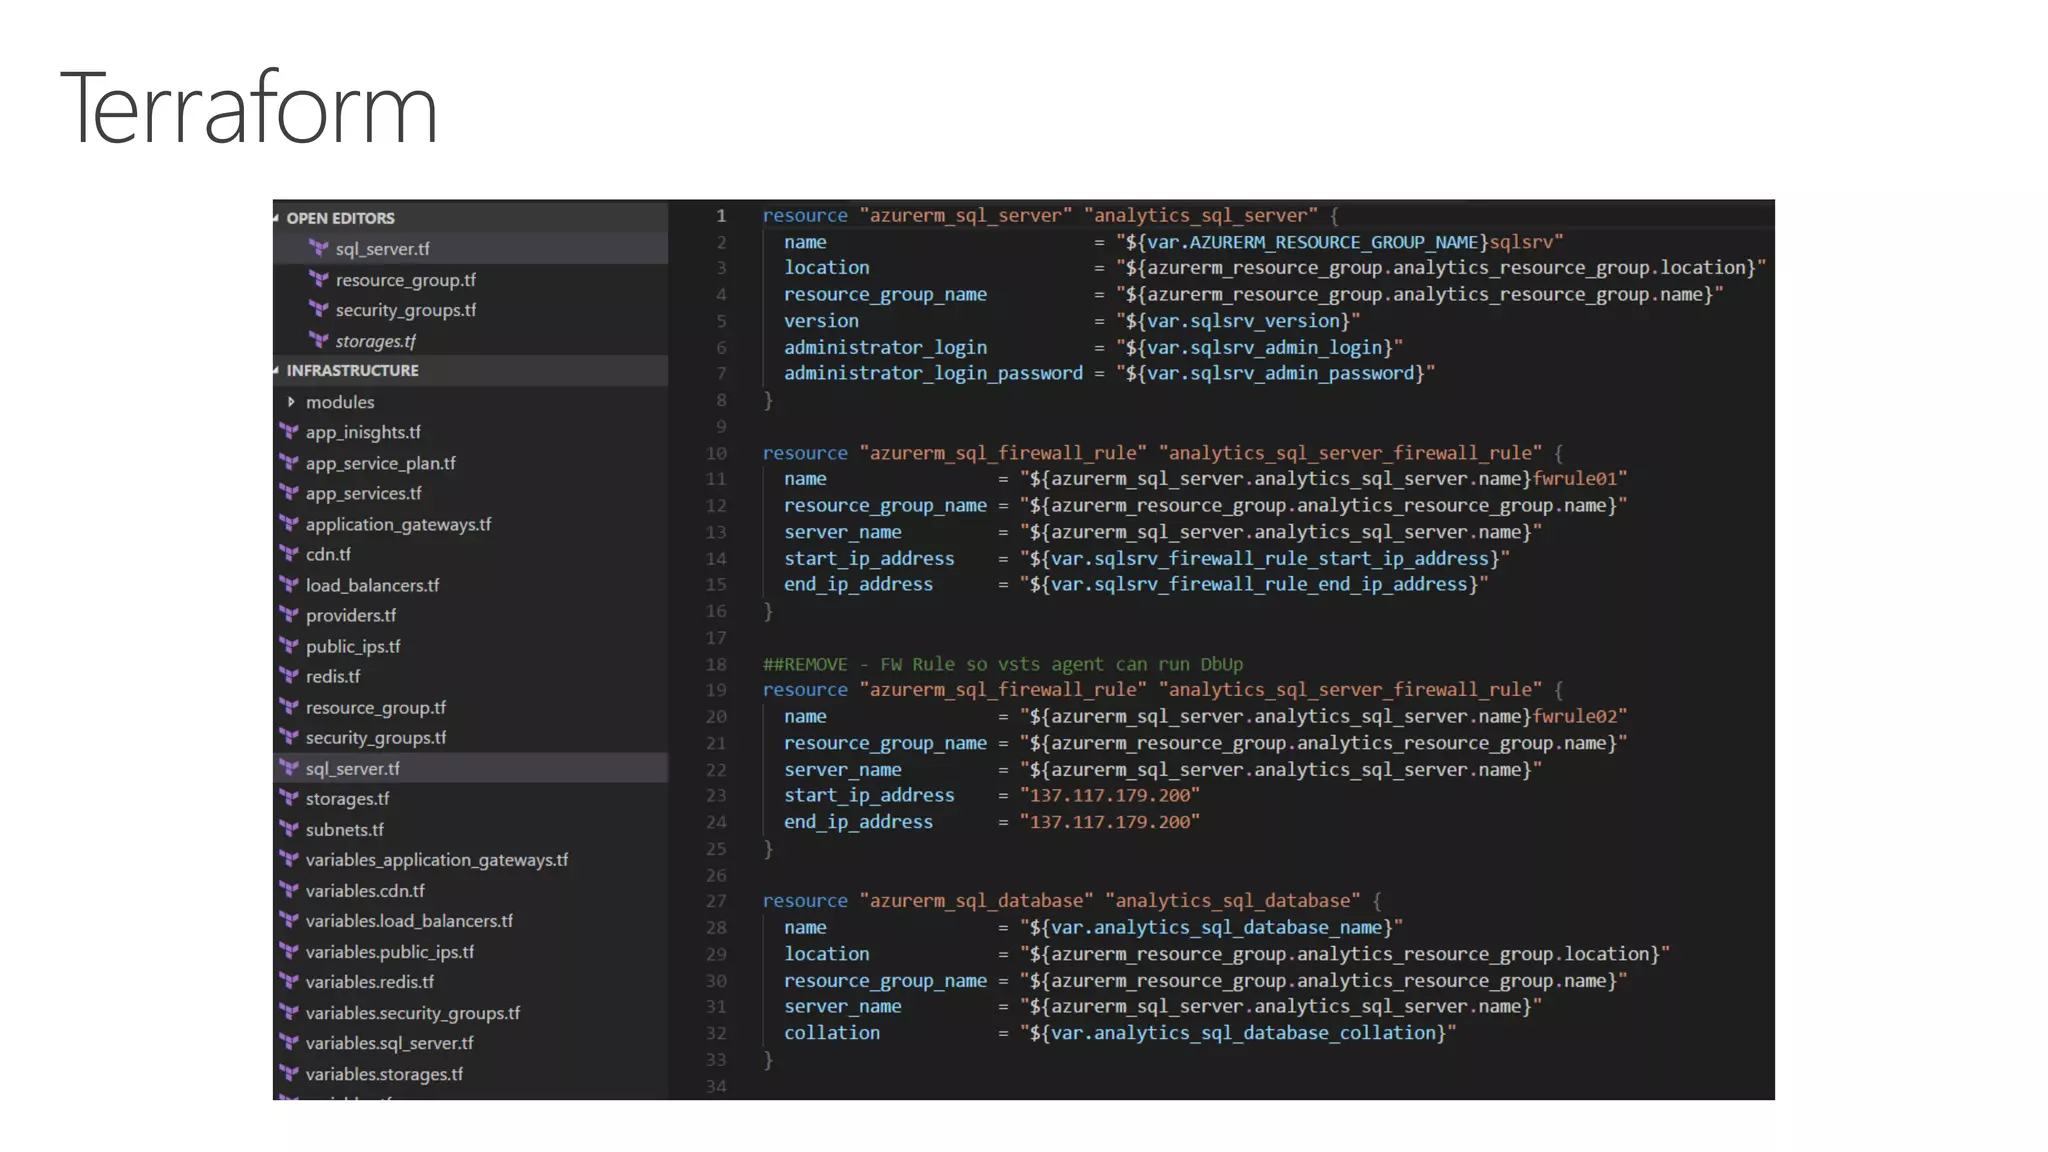The height and width of the screenshot is (1152, 2048).
Task: Click the first 137.117.179.200 start IP value
Action: 1109,796
